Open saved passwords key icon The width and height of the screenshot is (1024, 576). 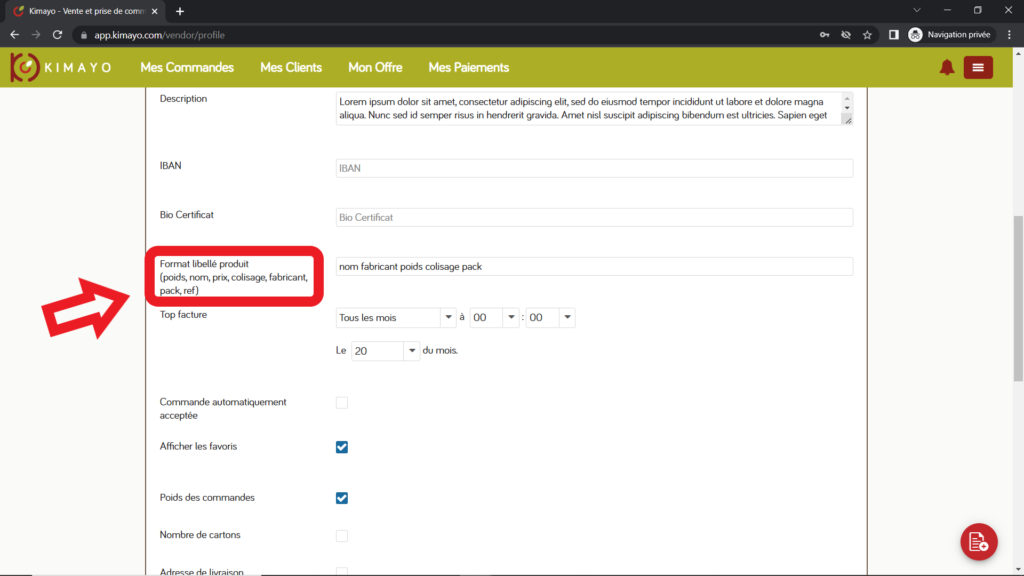pos(824,35)
